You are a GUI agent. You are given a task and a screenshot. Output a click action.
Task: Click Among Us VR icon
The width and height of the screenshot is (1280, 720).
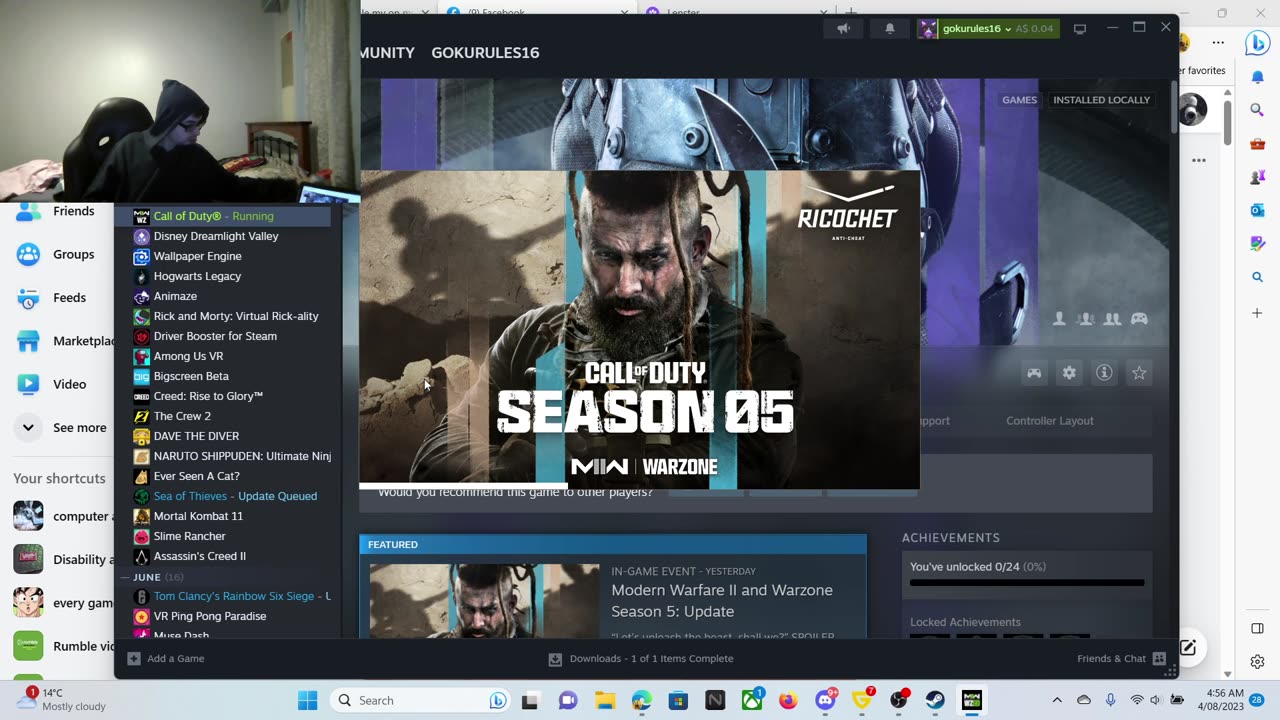pyautogui.click(x=141, y=356)
